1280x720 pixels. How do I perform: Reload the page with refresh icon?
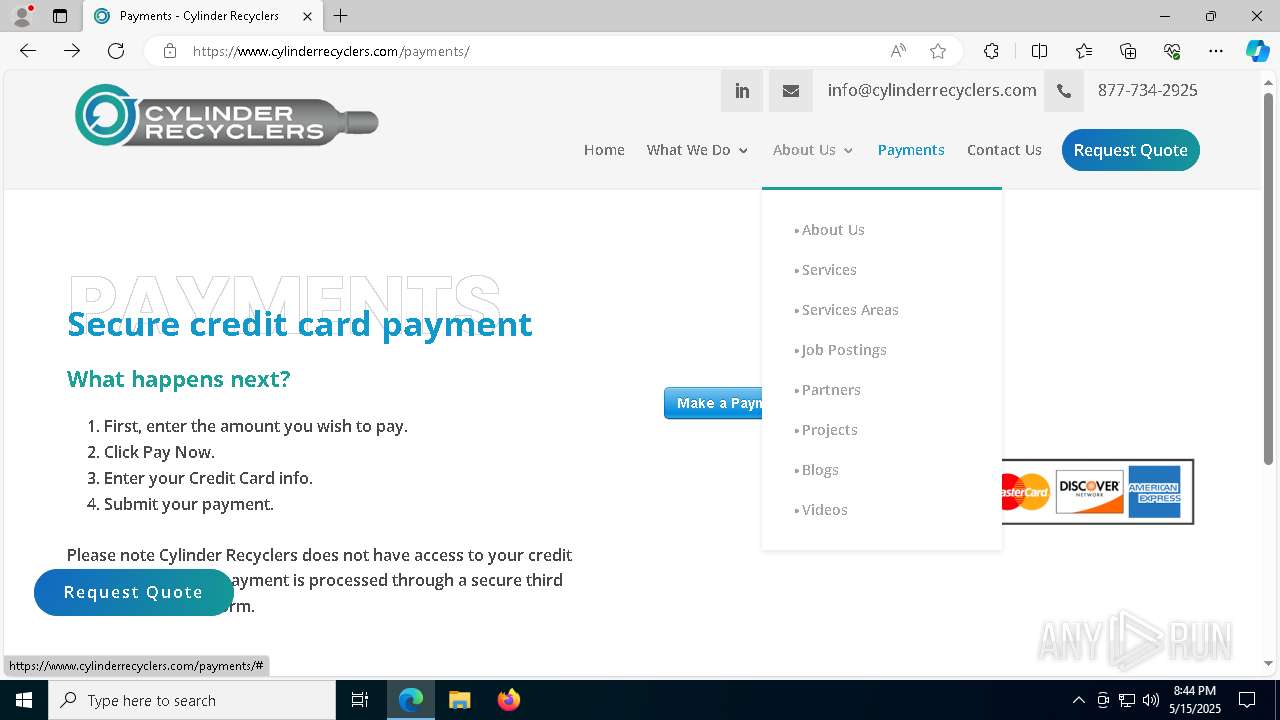[x=116, y=51]
